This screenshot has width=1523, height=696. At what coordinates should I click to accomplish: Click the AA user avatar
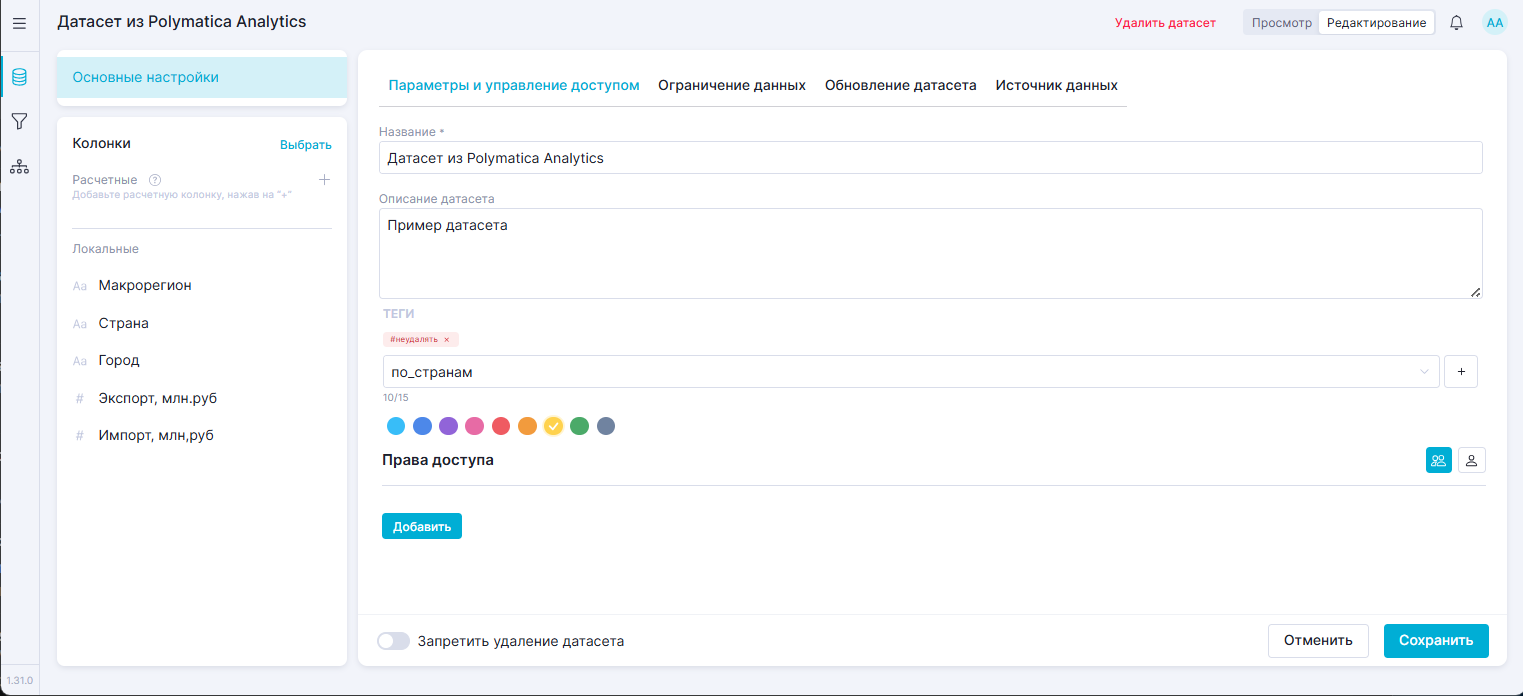point(1494,23)
